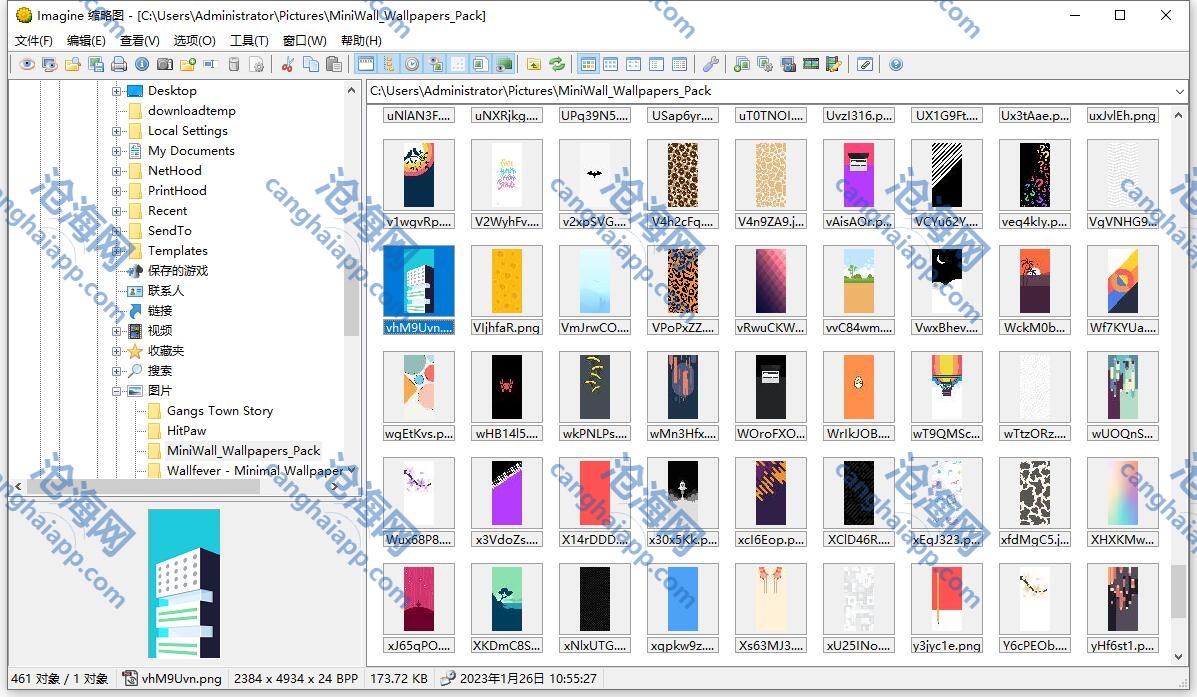Screen dimensions: 1197x697
Task: Expand the Desktop folder tree node
Action: click(117, 91)
